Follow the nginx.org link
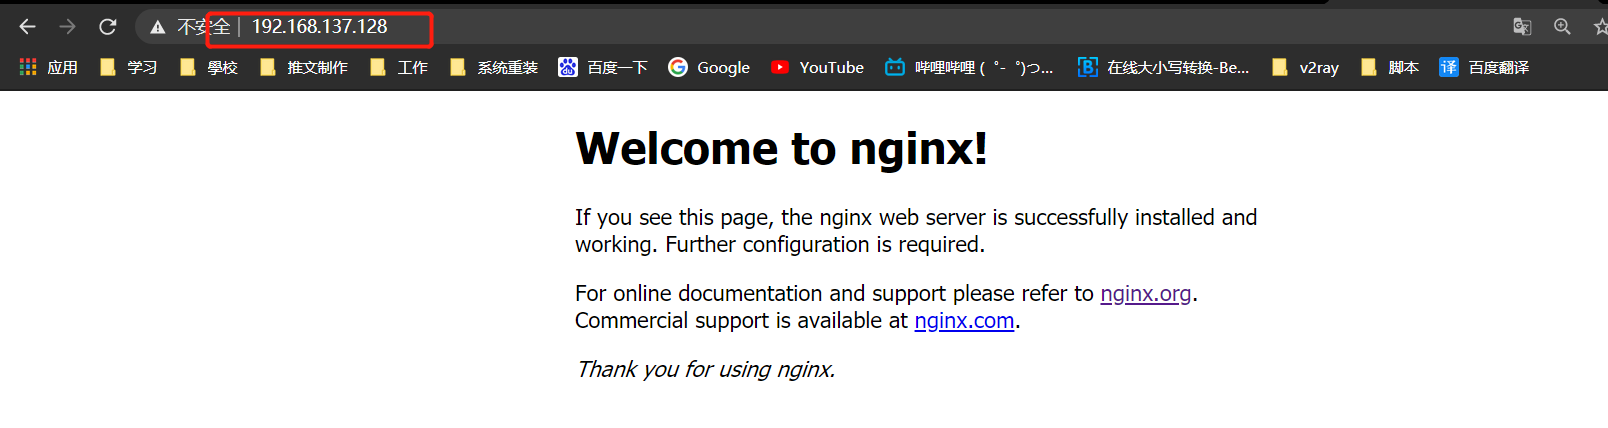The image size is (1608, 428). click(x=1146, y=294)
